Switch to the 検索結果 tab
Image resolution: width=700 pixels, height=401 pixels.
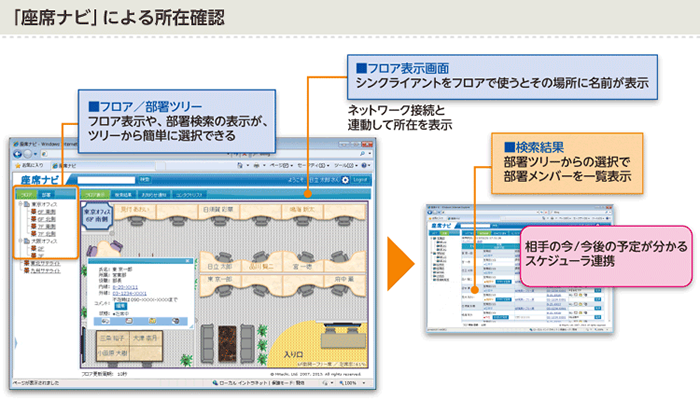point(123,195)
